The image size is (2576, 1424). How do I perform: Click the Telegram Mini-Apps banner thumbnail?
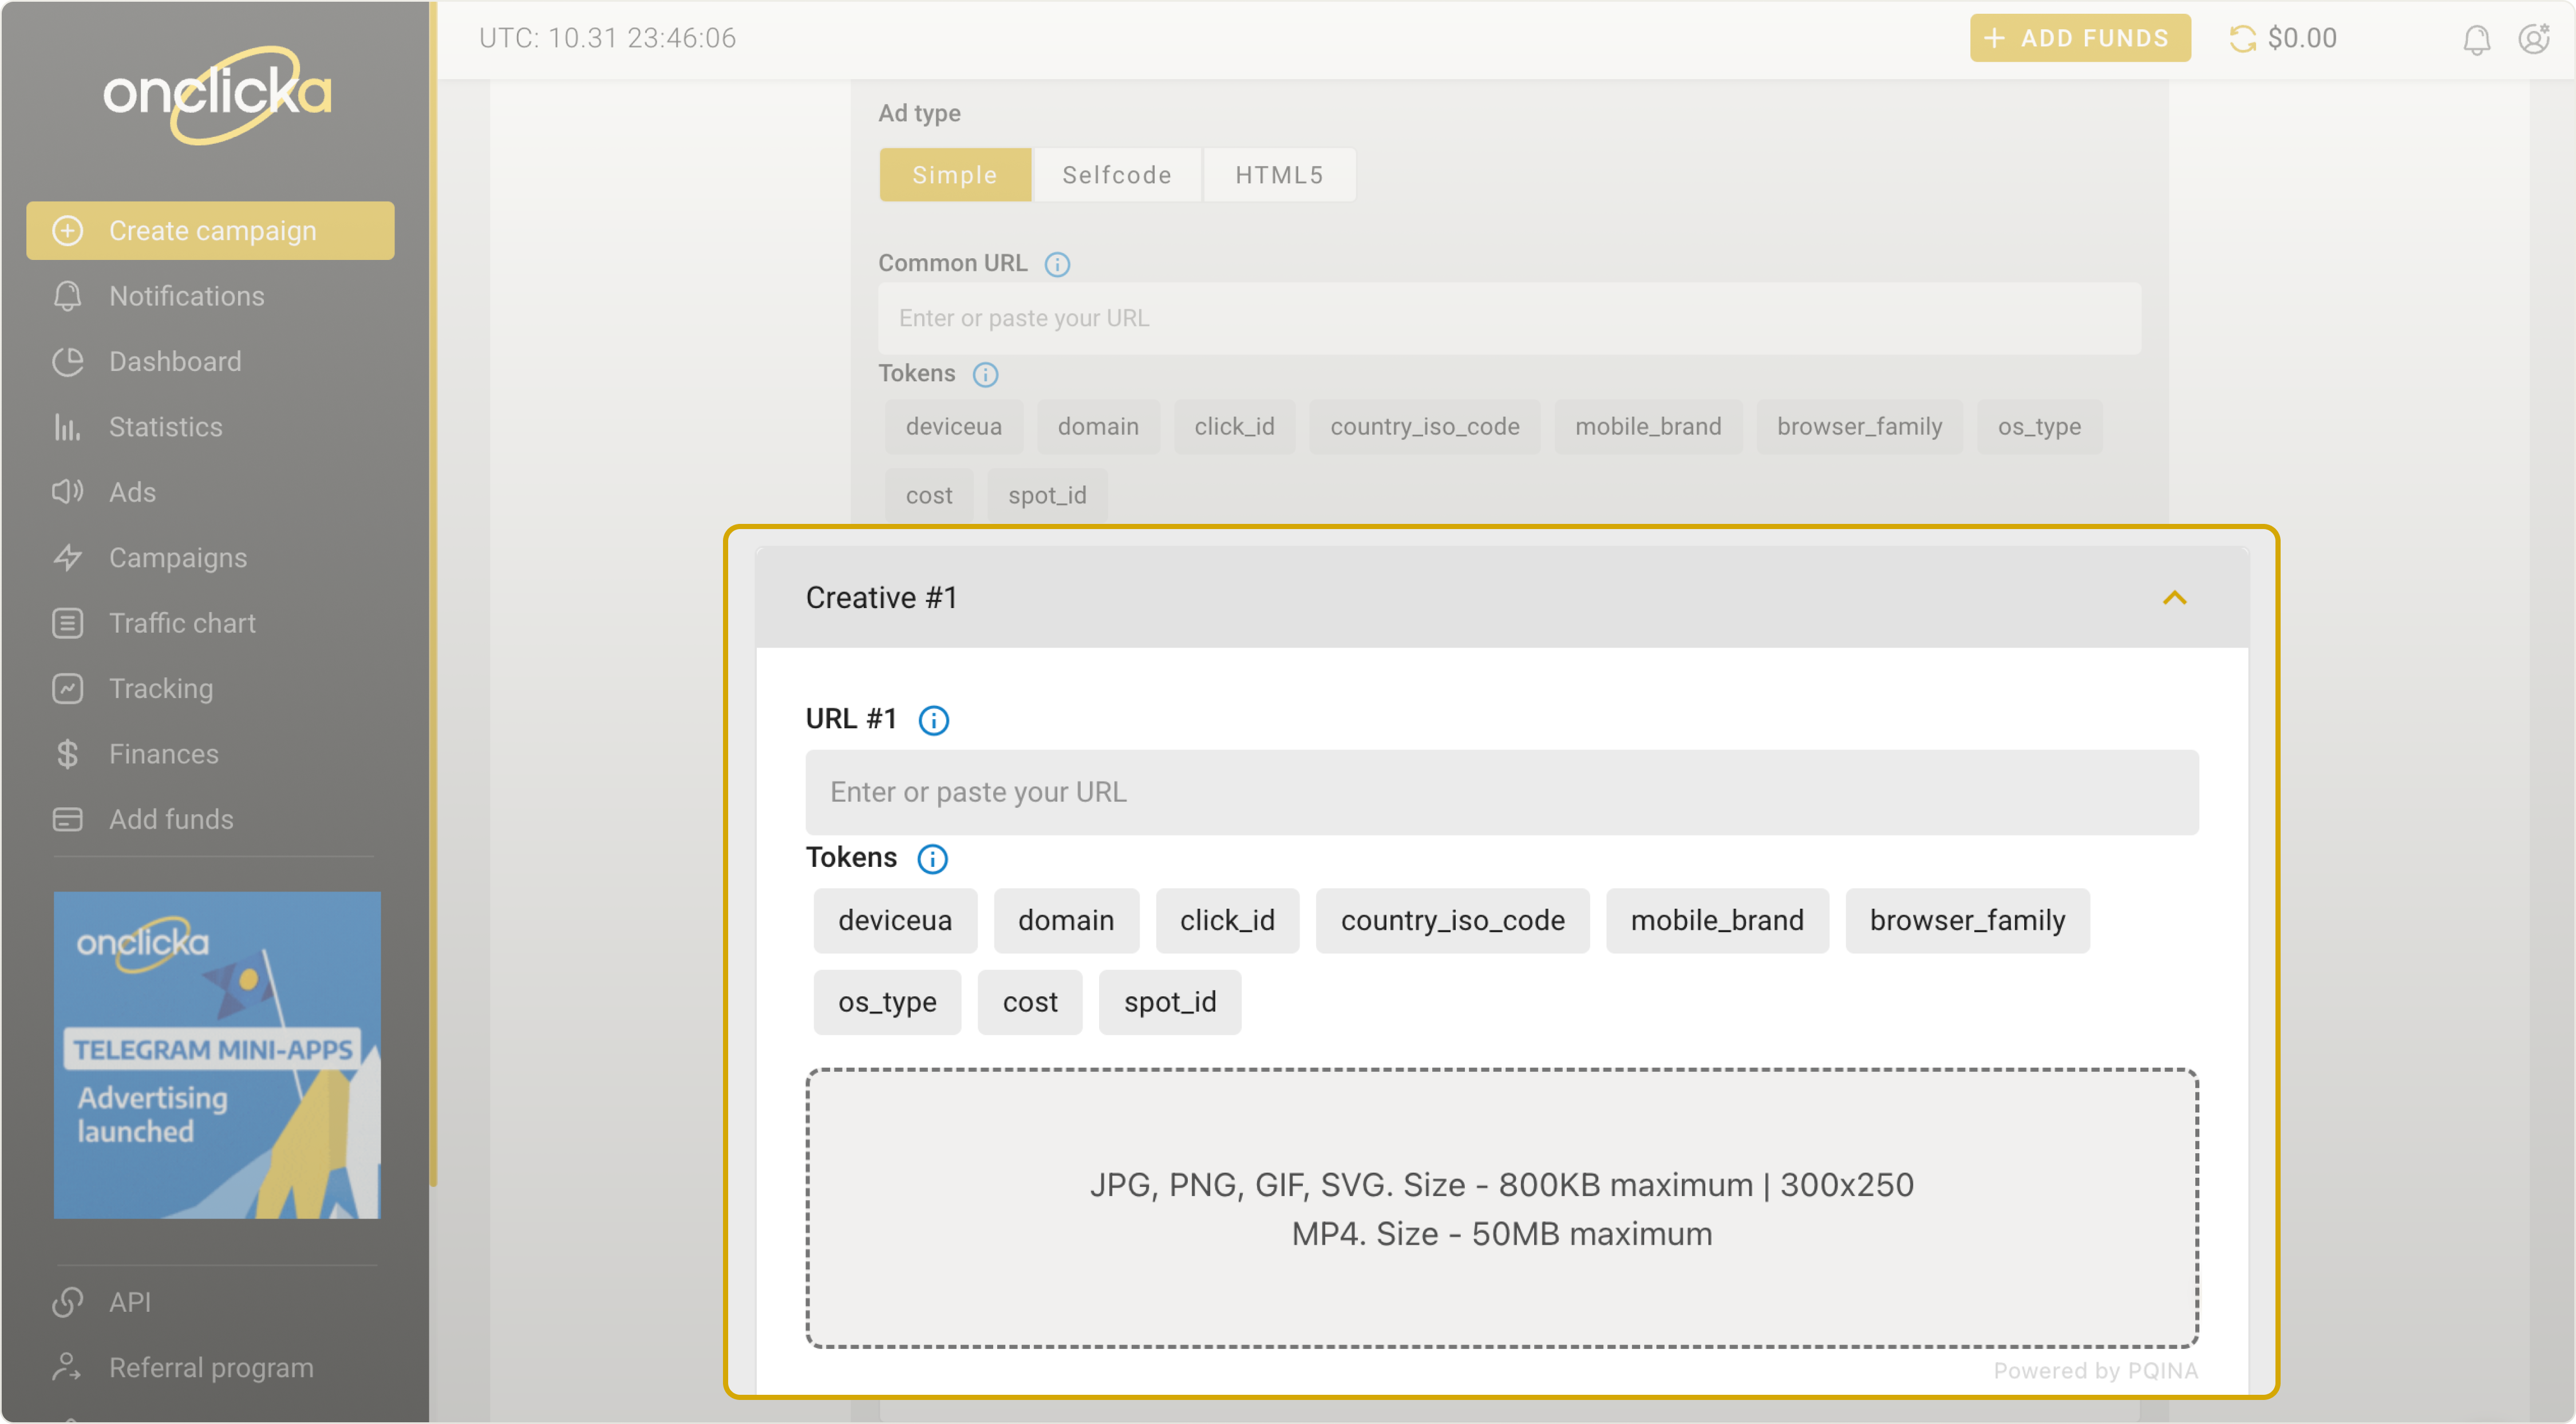pos(217,1055)
